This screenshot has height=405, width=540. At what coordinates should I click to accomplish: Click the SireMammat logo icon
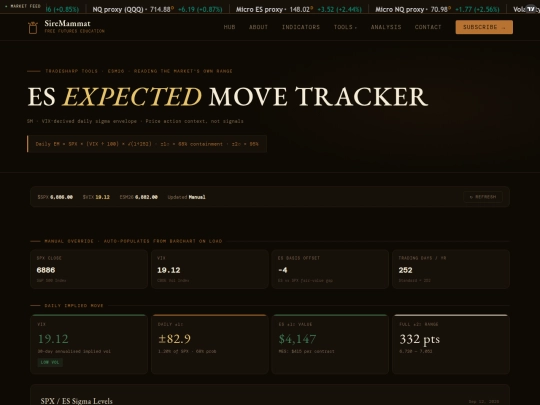33,28
